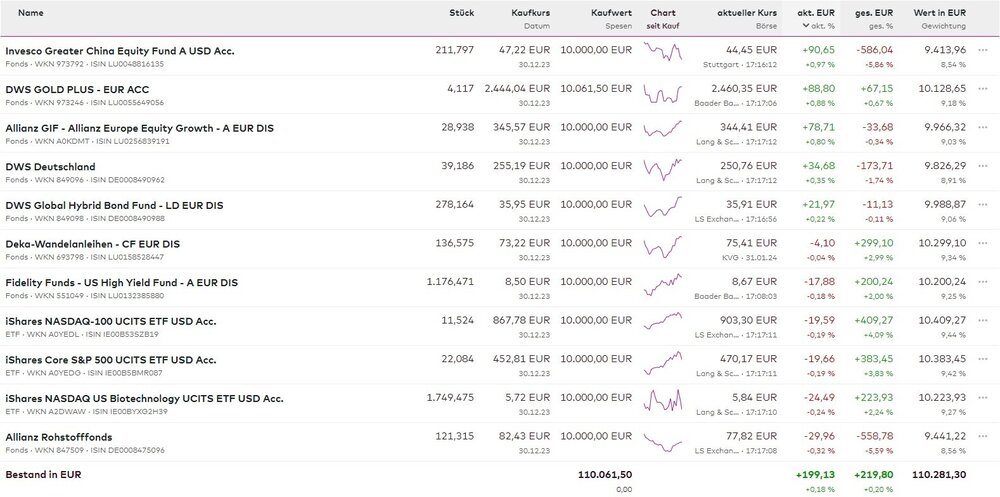Open the sparkline chart for DWS GOLD PLUS

[x=663, y=95]
